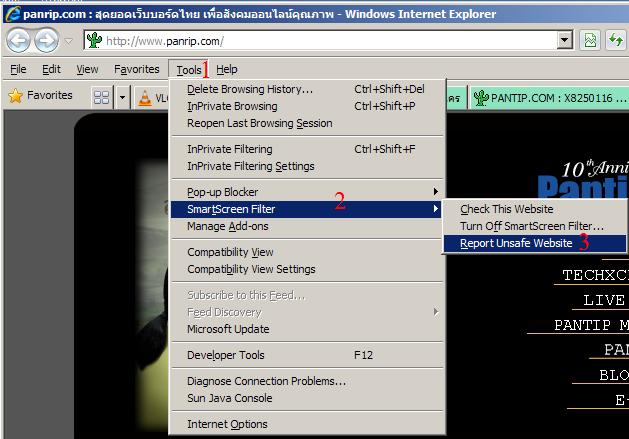
Task: Open InPrivate Filtering Settings
Action: [x=307, y=166]
